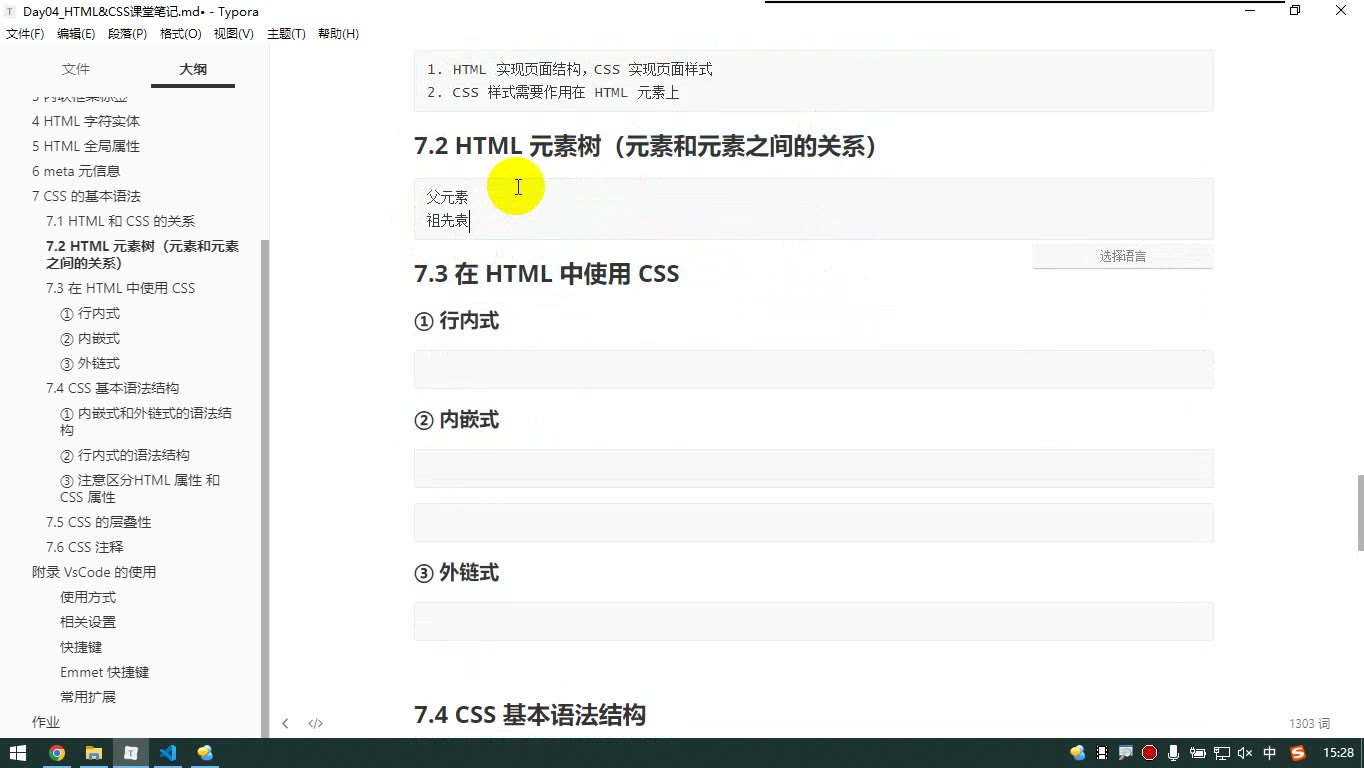
Task: Click the 15:28 taskbar clock
Action: click(x=1338, y=753)
